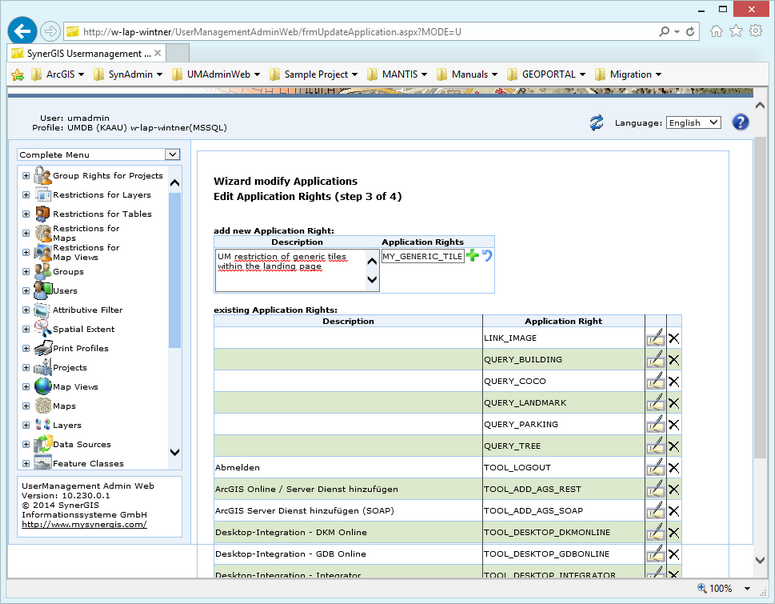The width and height of the screenshot is (775, 604).
Task: Click the sidebar menu scrollbar thumb
Action: tap(174, 270)
